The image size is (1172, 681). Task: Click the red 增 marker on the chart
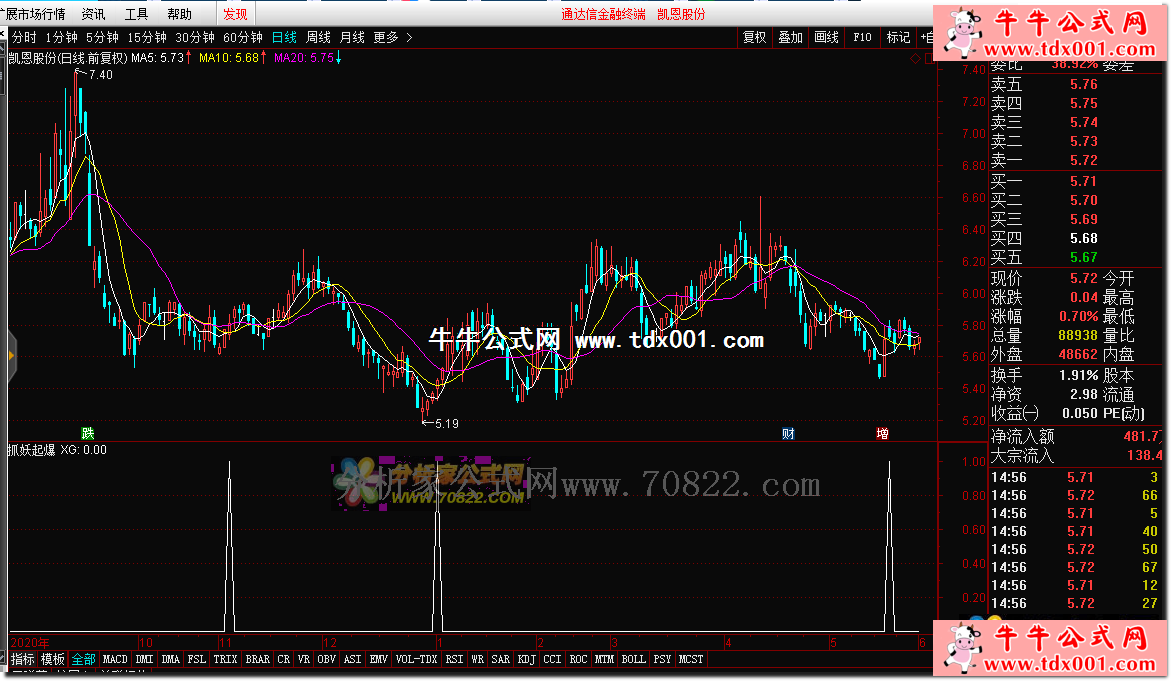point(882,434)
